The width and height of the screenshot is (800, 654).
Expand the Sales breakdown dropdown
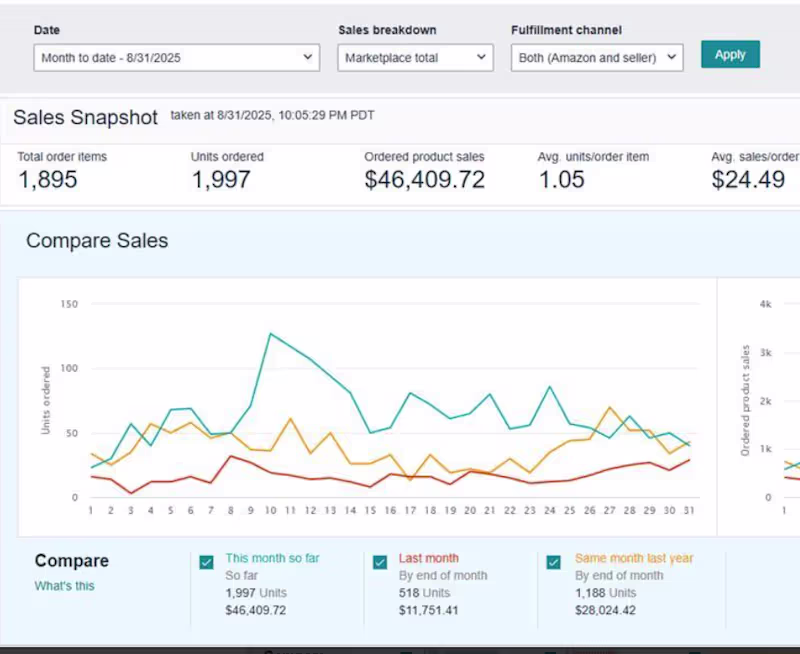click(415, 58)
